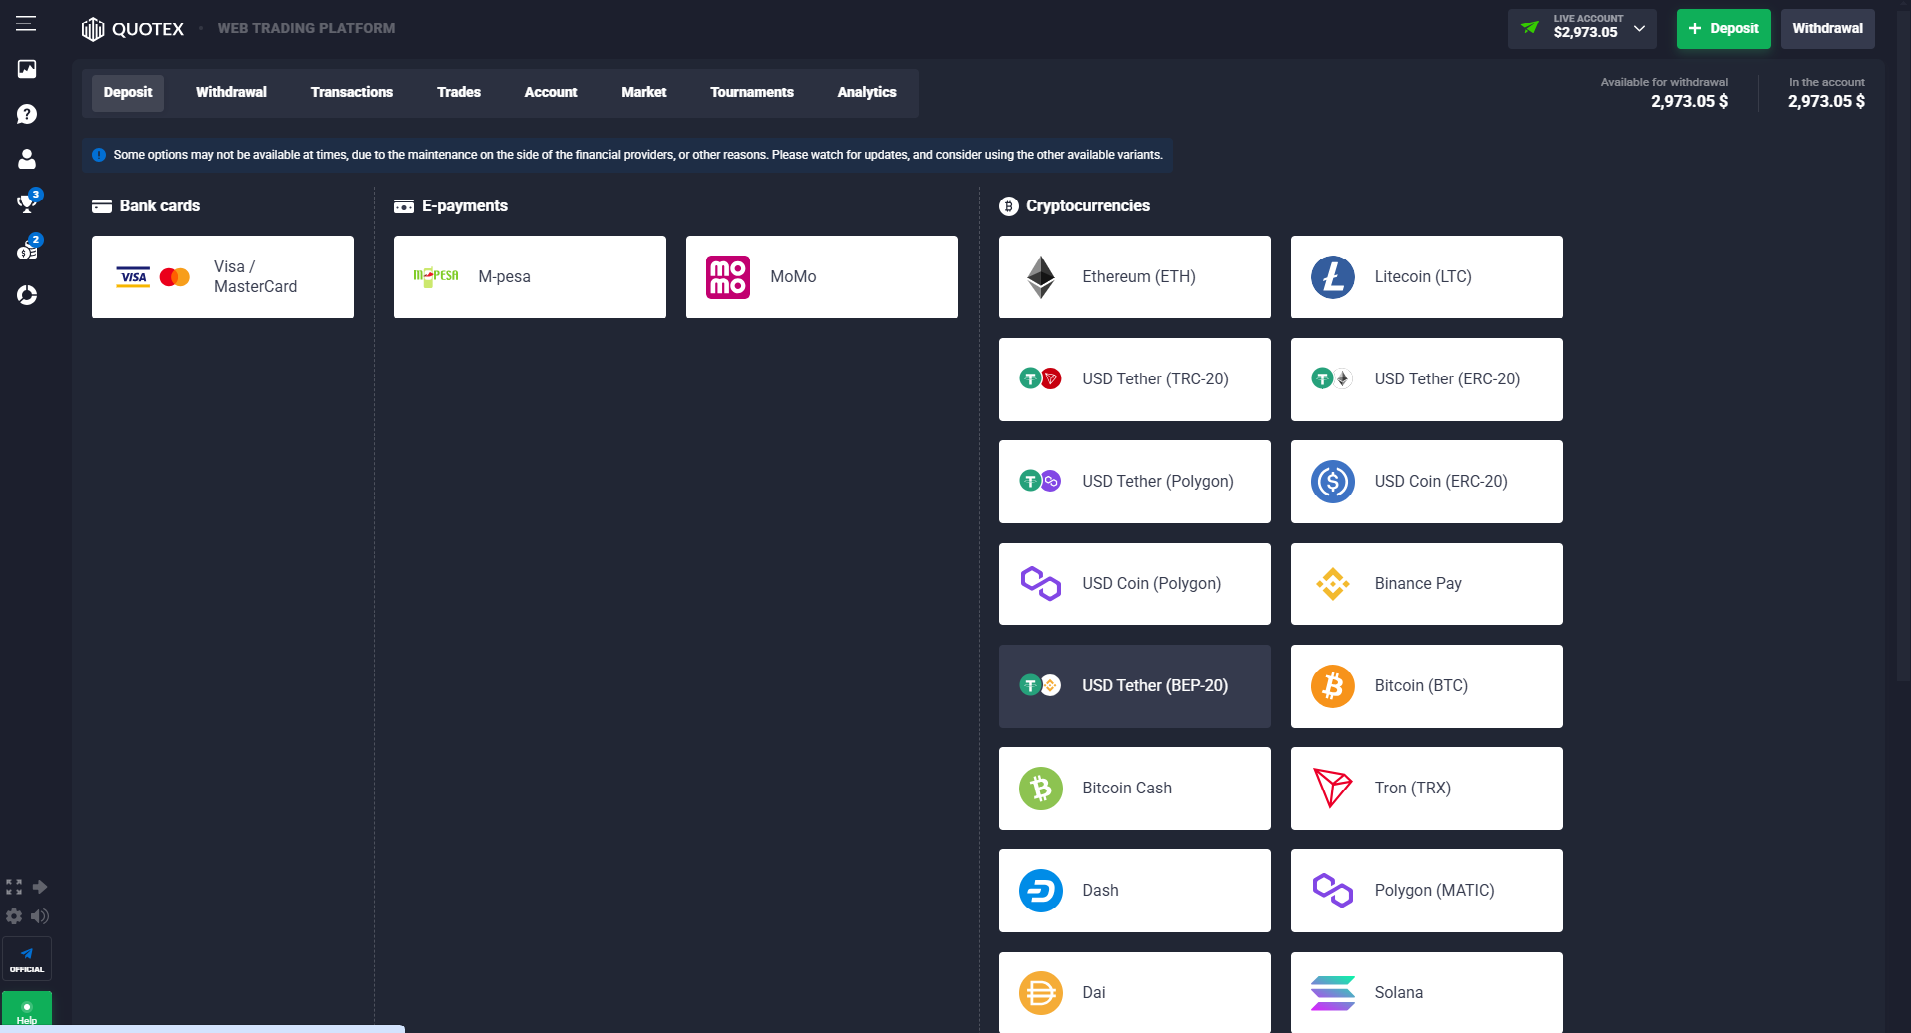The width and height of the screenshot is (1911, 1033).
Task: Choose Tron (TRX) deposit
Action: pos(1427,788)
